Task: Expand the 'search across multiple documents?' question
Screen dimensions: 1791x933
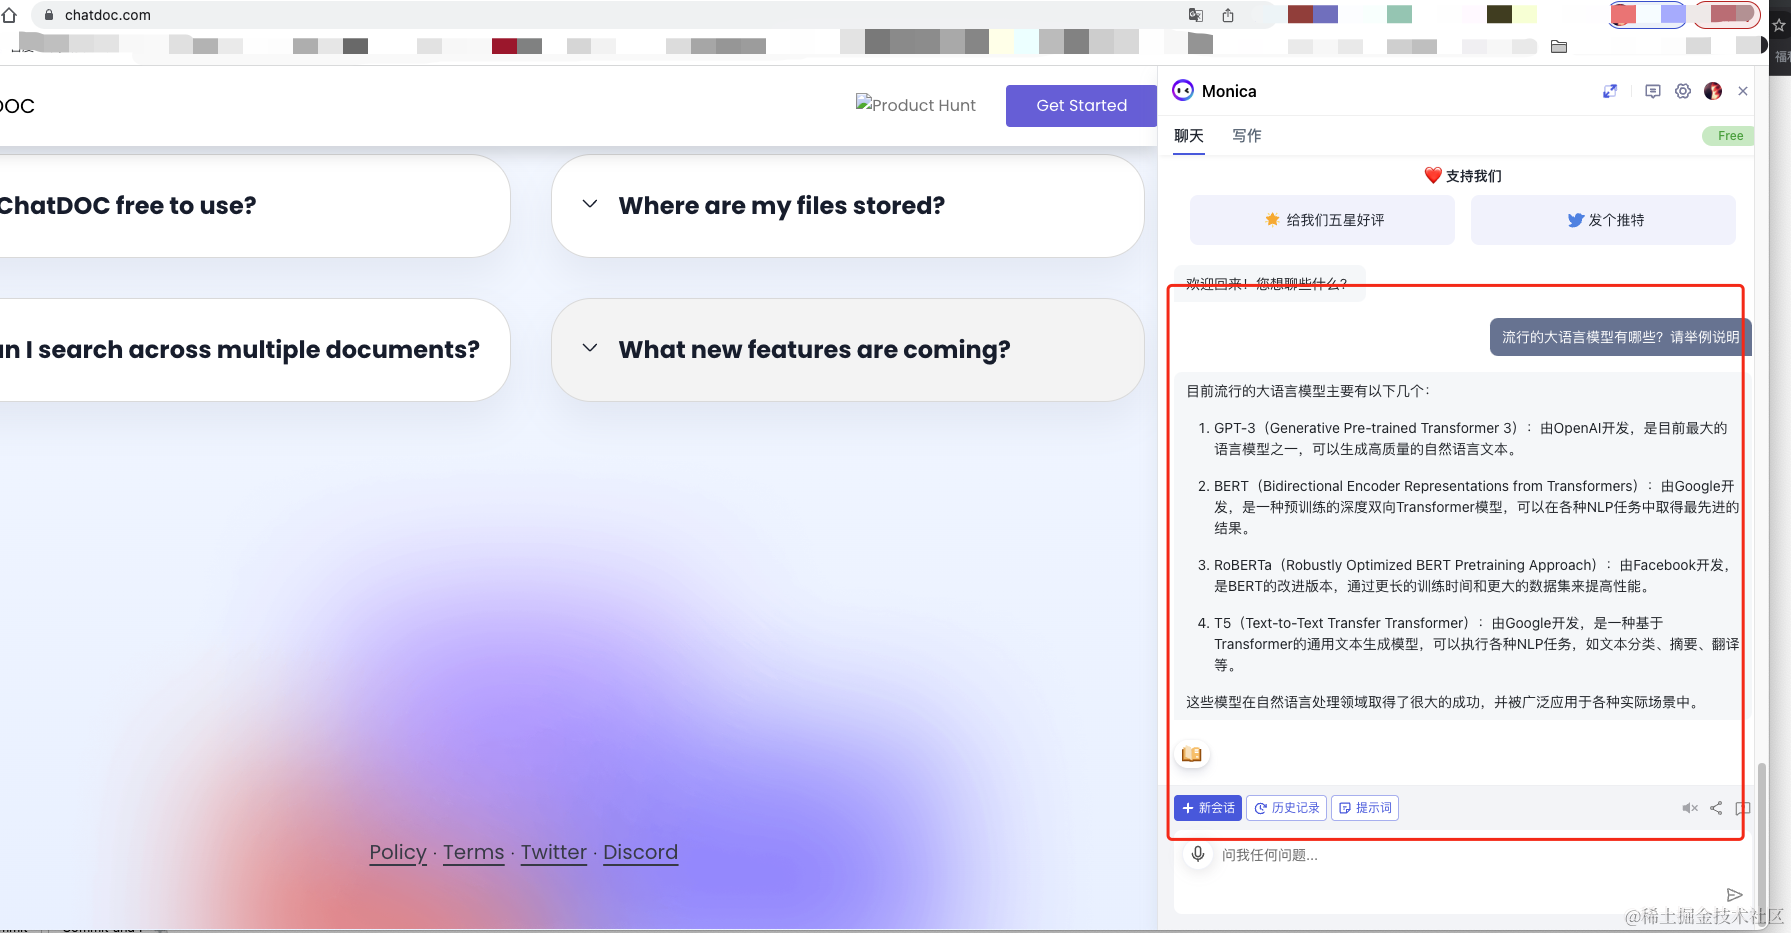Action: click(x=254, y=350)
